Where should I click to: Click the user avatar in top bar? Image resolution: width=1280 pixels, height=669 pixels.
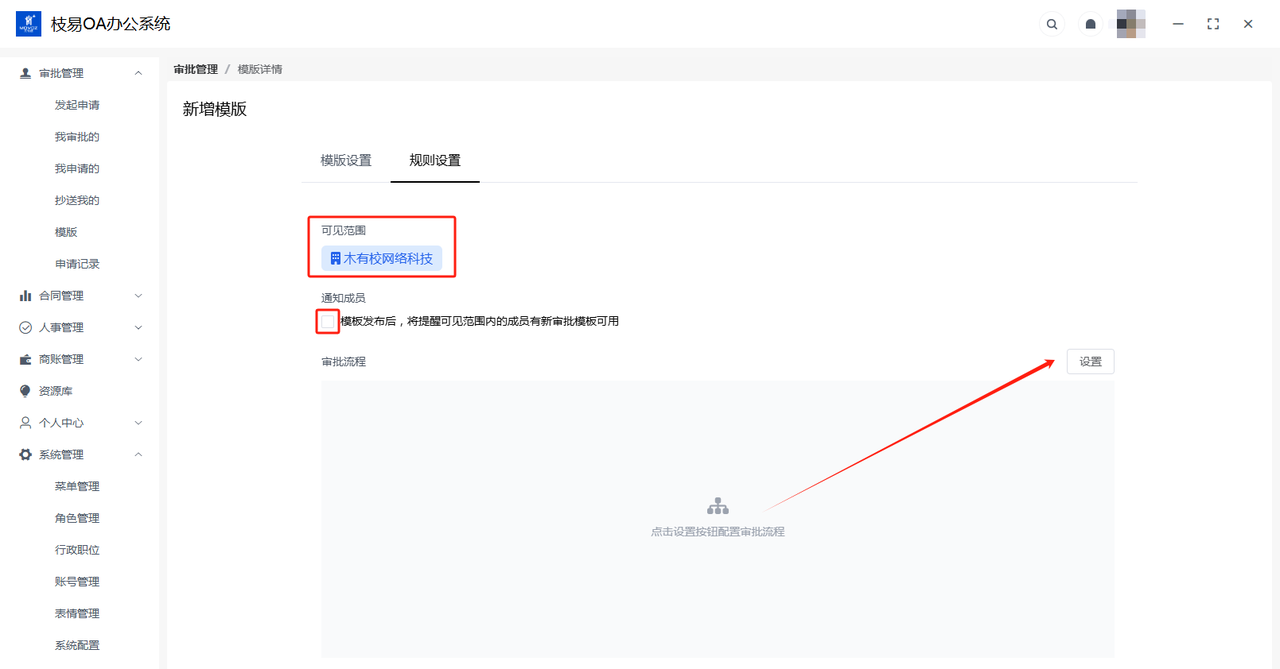click(x=1130, y=24)
